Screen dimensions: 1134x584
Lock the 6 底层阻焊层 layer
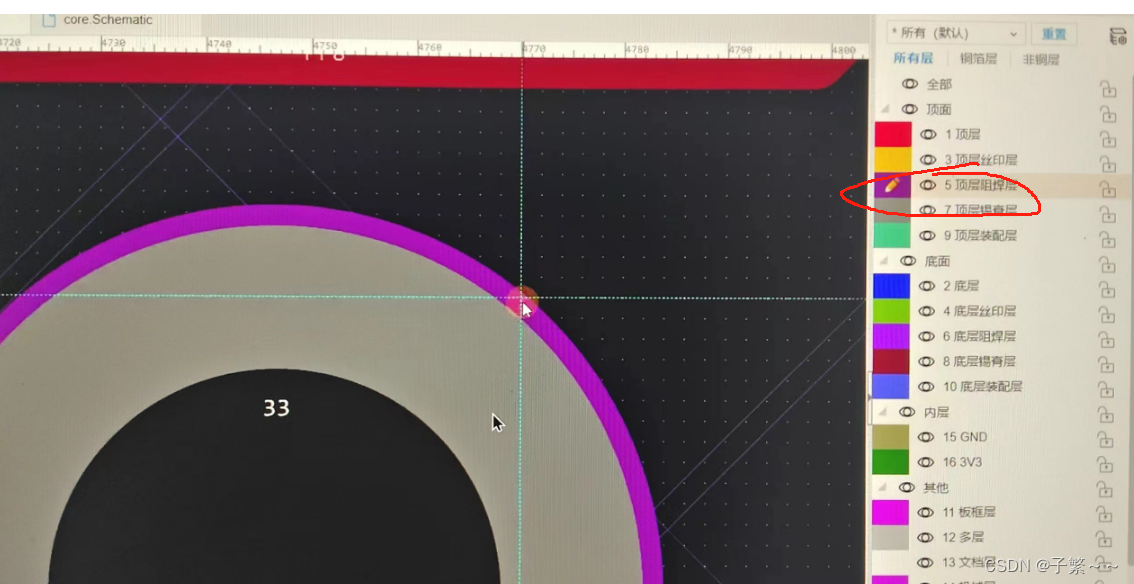[1107, 340]
